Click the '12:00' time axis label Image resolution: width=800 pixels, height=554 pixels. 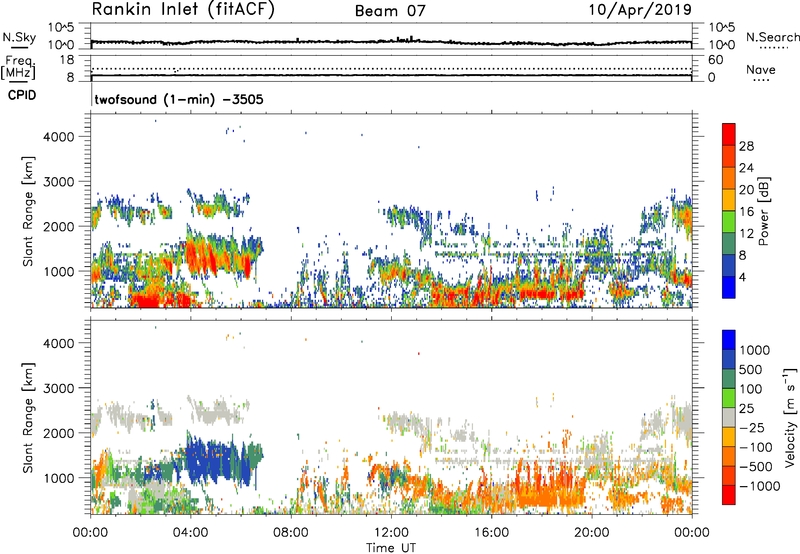[x=391, y=533]
